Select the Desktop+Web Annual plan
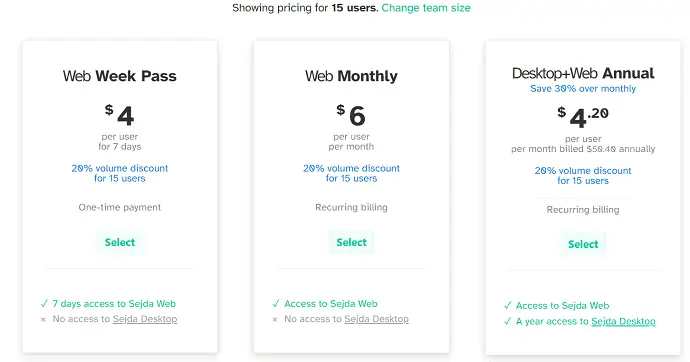Viewport: 690px width, 362px height. coord(583,244)
